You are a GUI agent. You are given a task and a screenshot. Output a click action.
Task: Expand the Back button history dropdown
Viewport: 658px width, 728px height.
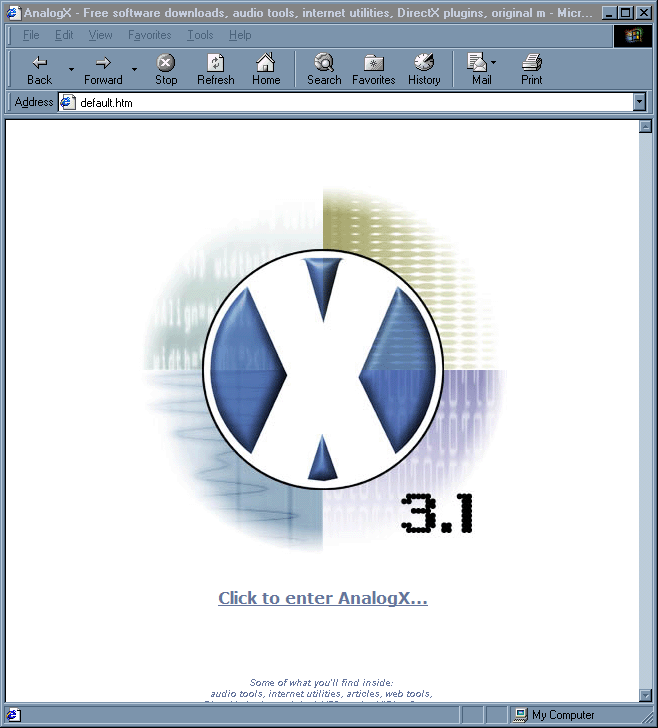71,69
